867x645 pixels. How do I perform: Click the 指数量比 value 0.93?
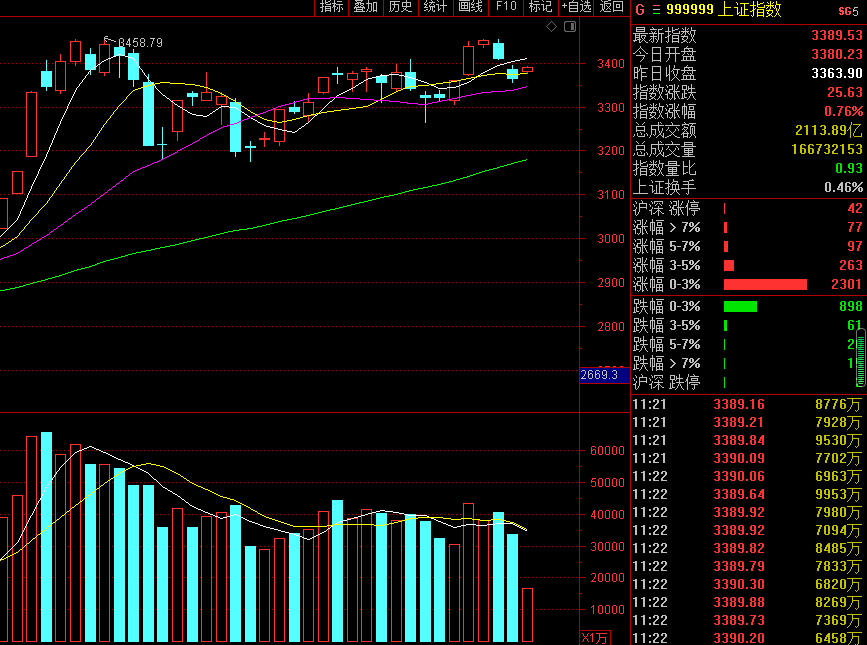[x=849, y=168]
